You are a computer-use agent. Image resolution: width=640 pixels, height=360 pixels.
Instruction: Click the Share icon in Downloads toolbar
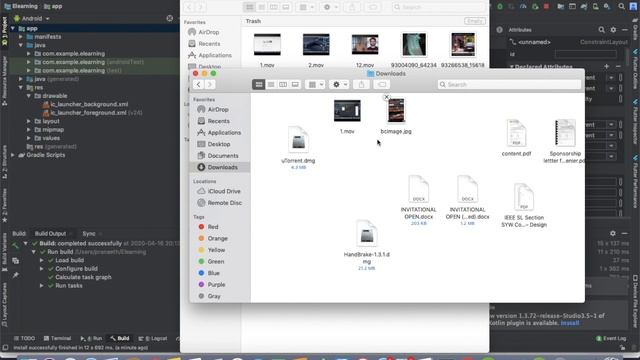pos(361,84)
